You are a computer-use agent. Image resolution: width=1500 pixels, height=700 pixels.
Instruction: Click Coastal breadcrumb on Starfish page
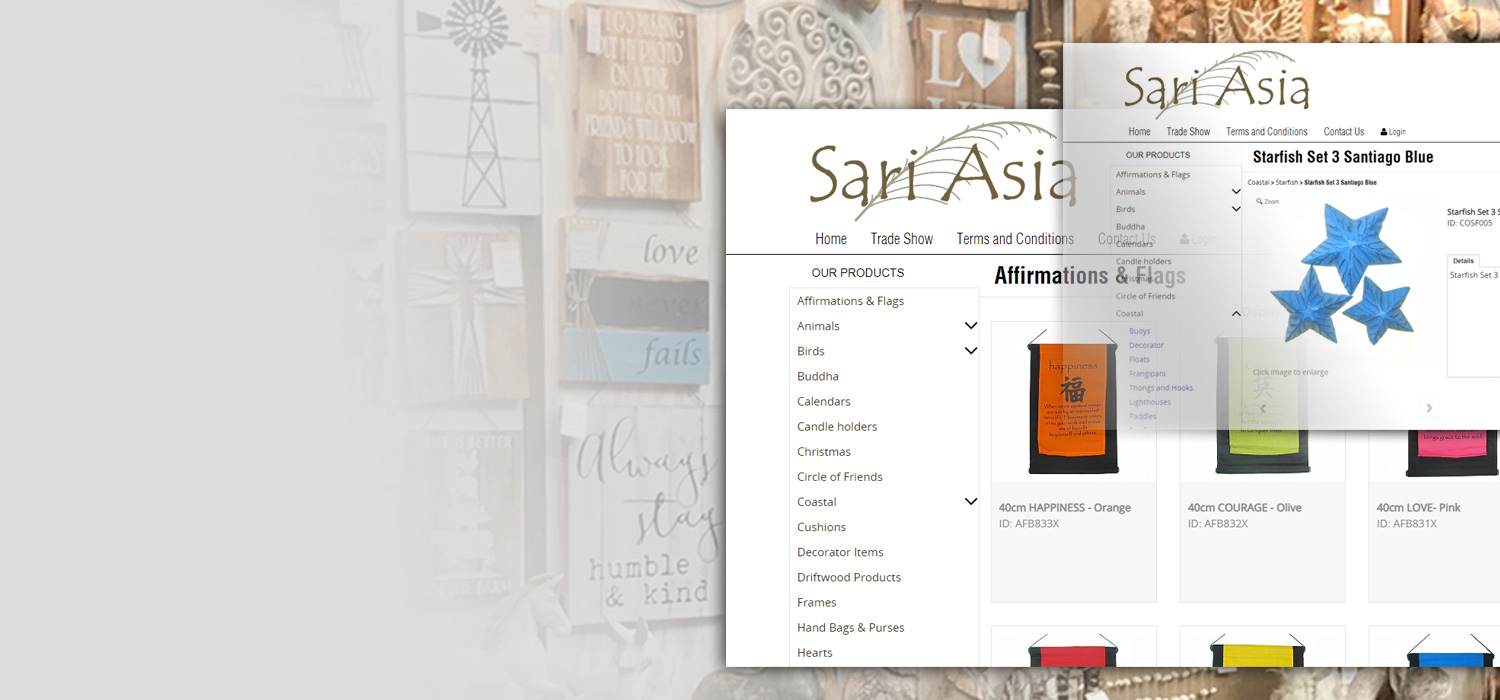coord(1258,183)
